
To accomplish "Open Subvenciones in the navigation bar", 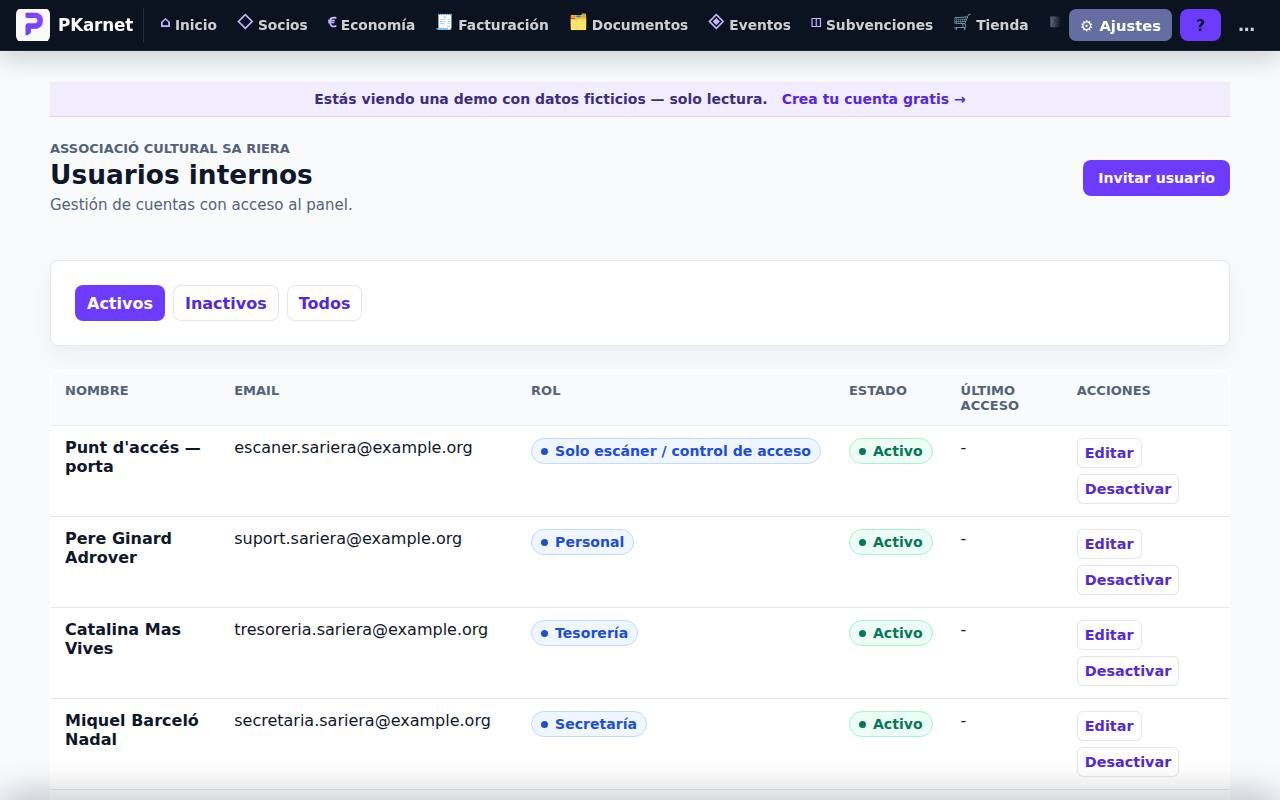I will point(871,25).
